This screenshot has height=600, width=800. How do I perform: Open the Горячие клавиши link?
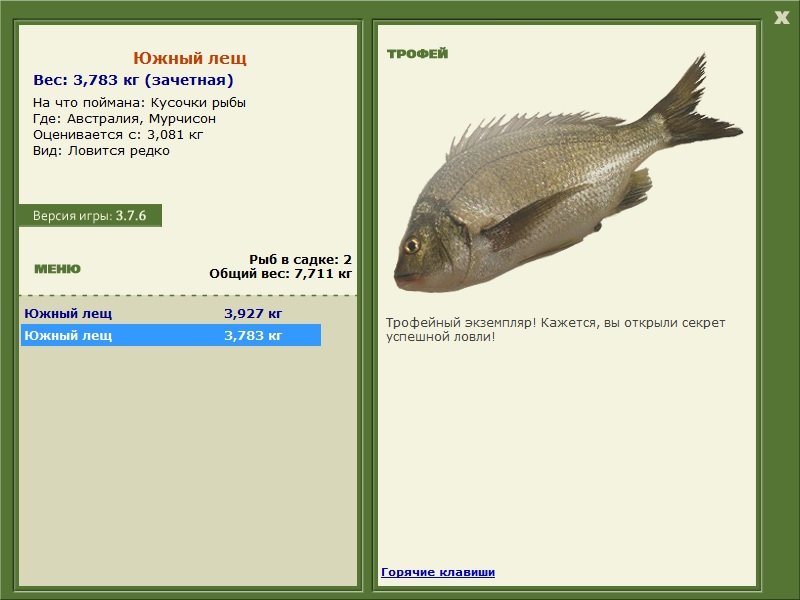click(437, 571)
